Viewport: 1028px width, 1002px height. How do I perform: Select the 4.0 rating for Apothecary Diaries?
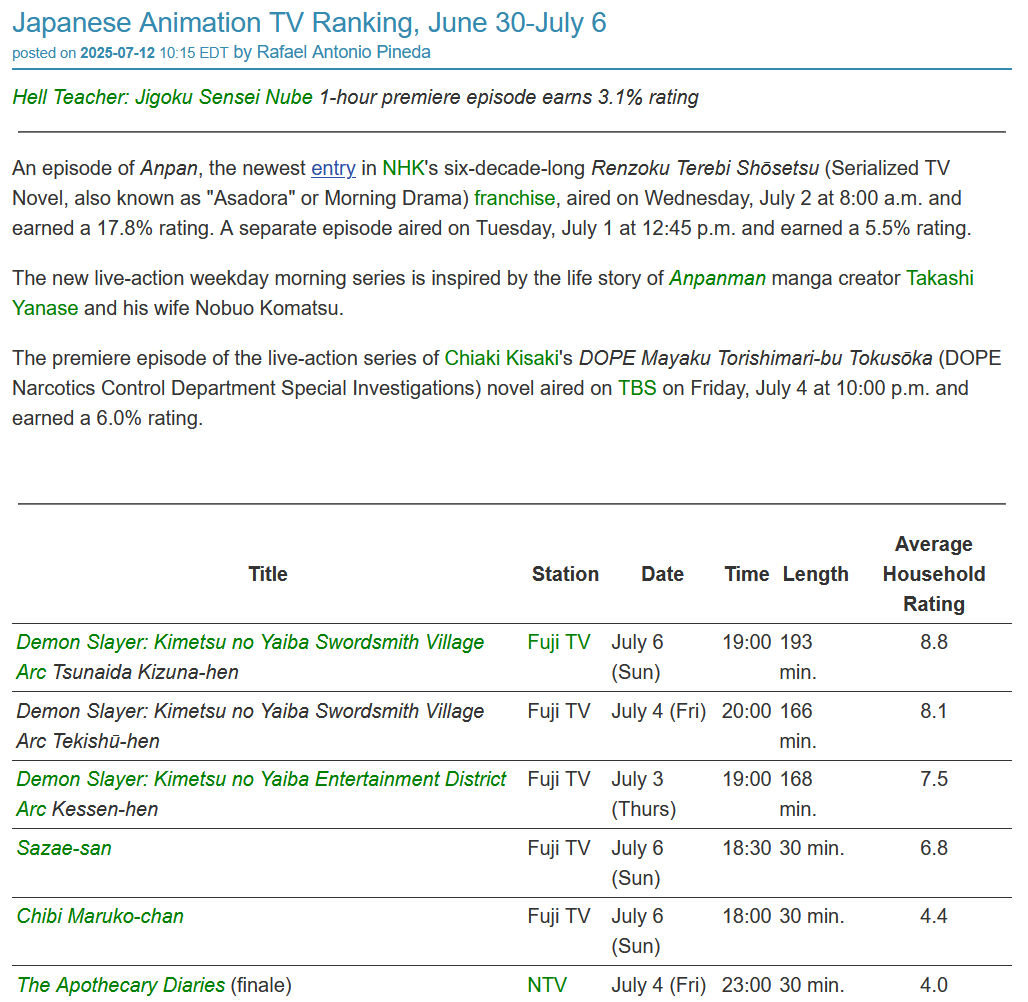coord(934,985)
